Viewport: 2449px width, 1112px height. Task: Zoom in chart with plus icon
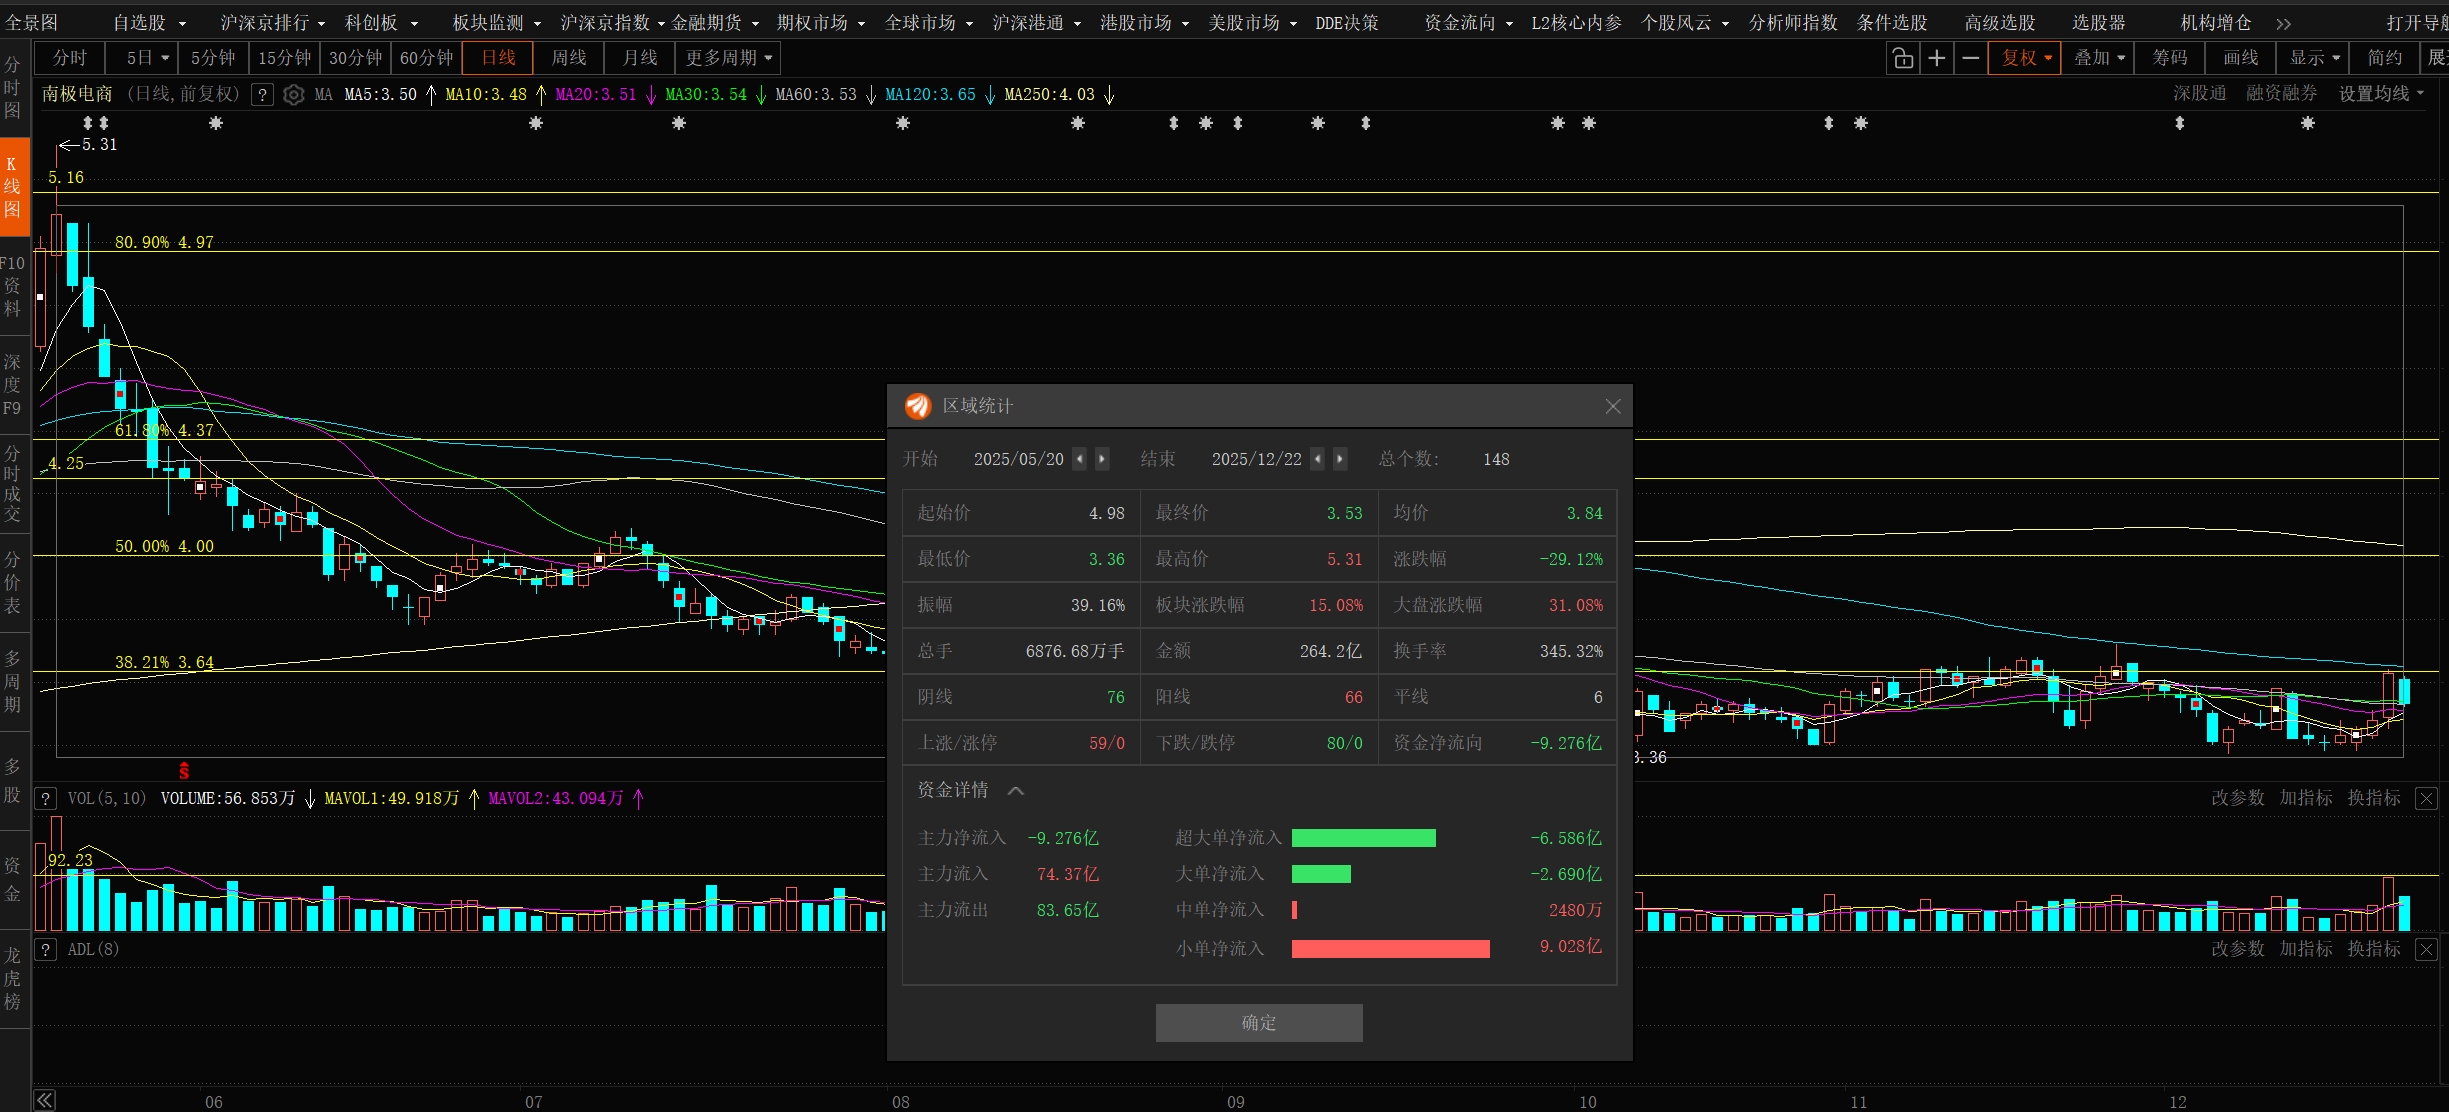[x=1937, y=58]
